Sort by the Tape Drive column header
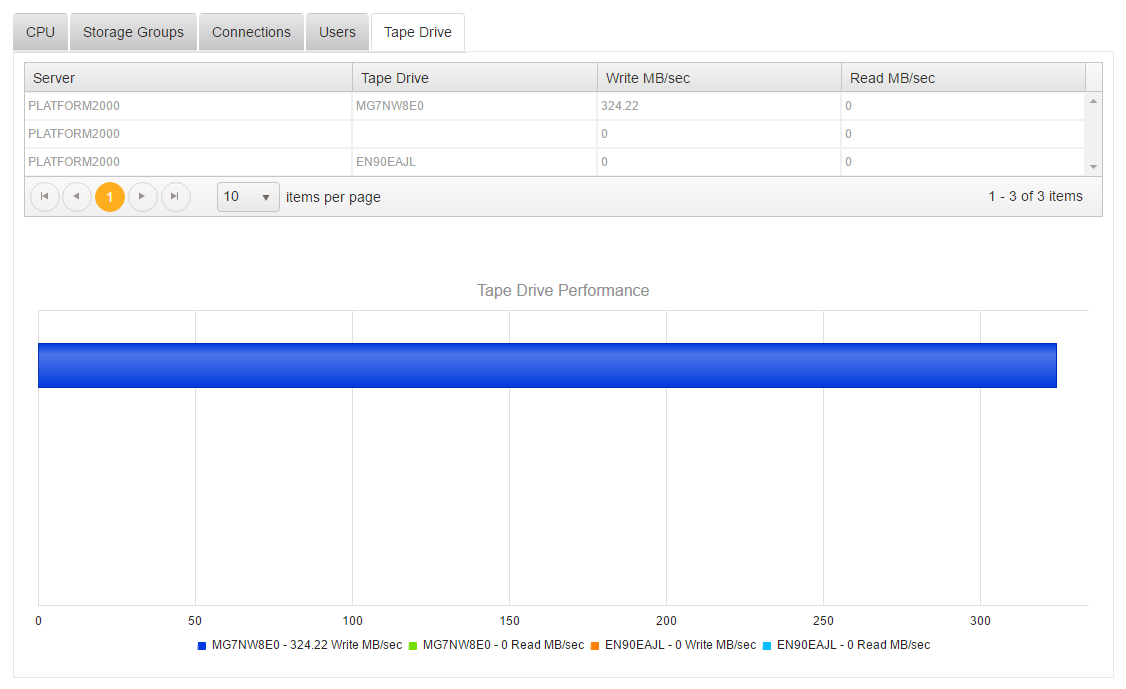The width and height of the screenshot is (1126, 689). pyautogui.click(x=475, y=78)
